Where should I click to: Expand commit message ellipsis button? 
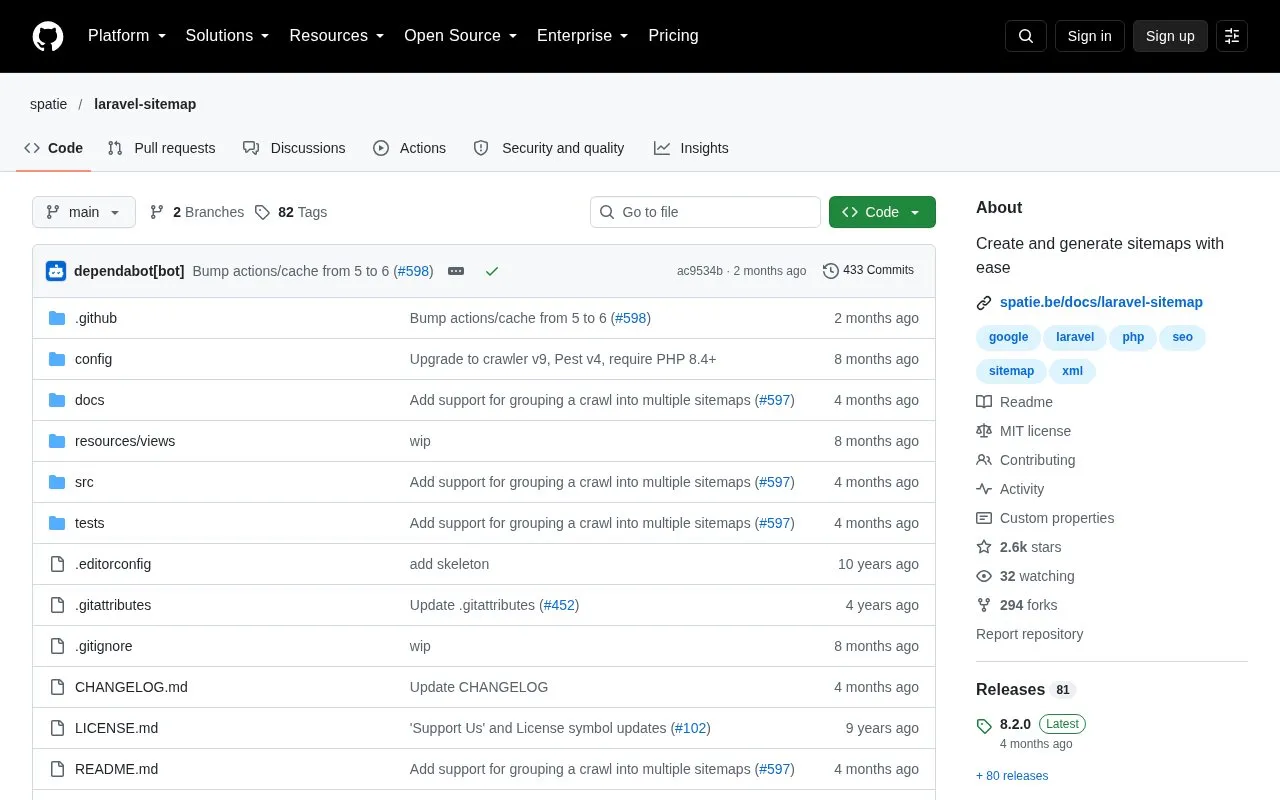click(x=456, y=271)
